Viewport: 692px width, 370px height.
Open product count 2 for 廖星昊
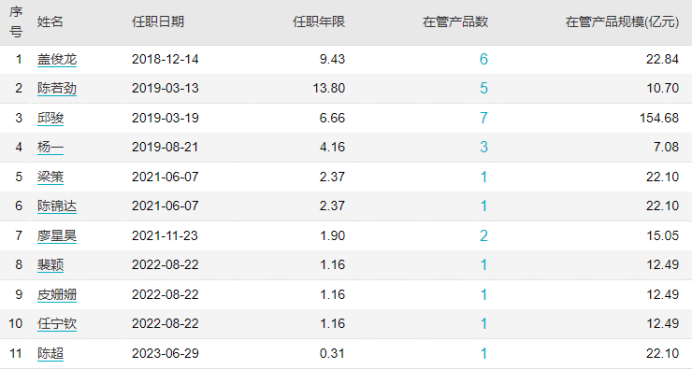(x=484, y=235)
